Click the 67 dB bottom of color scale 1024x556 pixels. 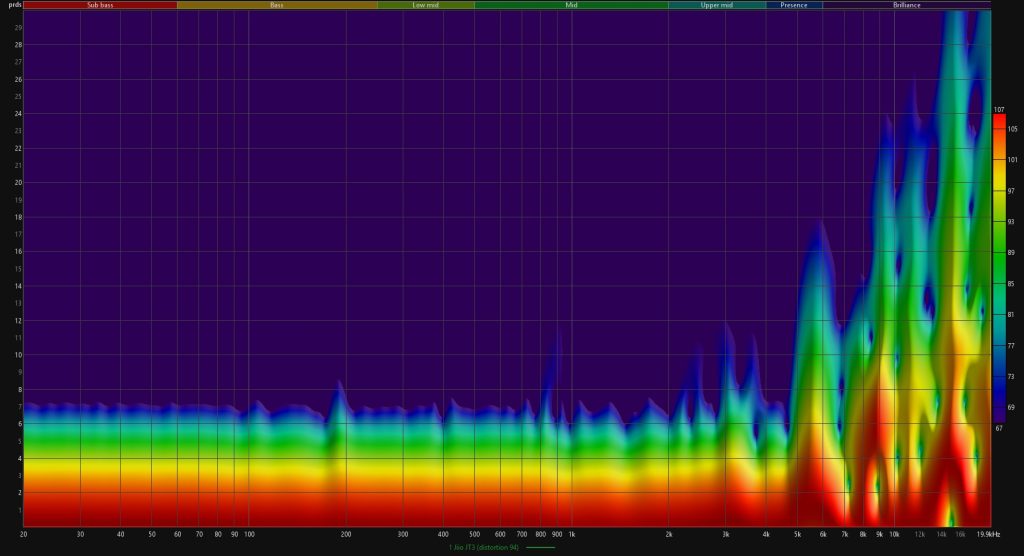pyautogui.click(x=998, y=420)
